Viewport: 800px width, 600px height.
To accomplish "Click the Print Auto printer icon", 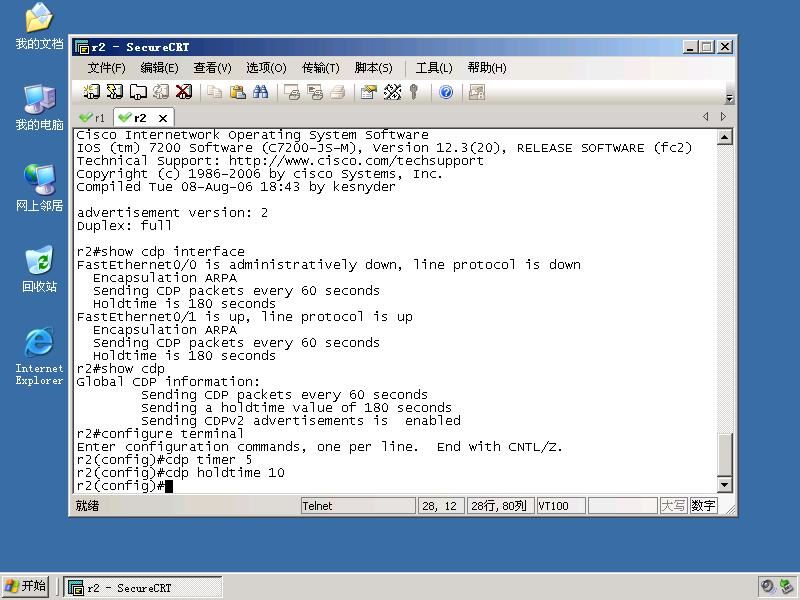I will (338, 92).
